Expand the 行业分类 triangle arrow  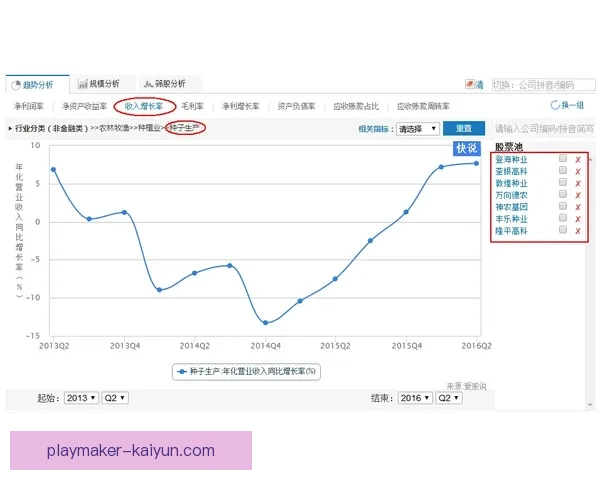click(x=10, y=128)
